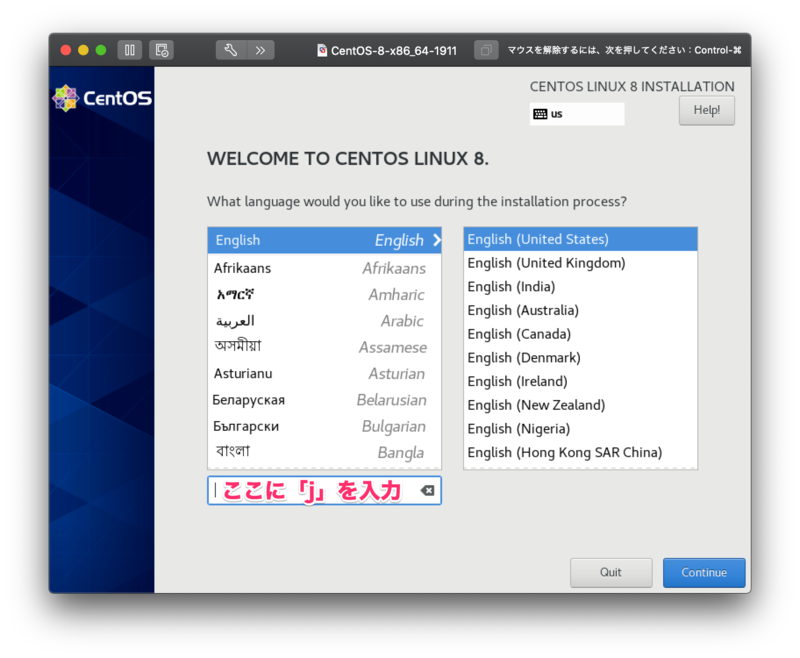Click the multi-window icon in title bar
The image size is (800, 658).
tap(486, 50)
